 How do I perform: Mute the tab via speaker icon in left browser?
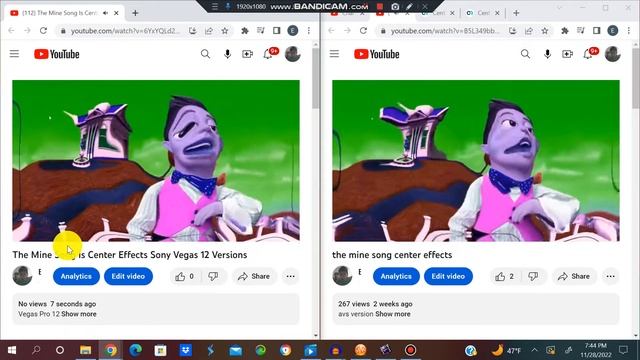[x=105, y=13]
